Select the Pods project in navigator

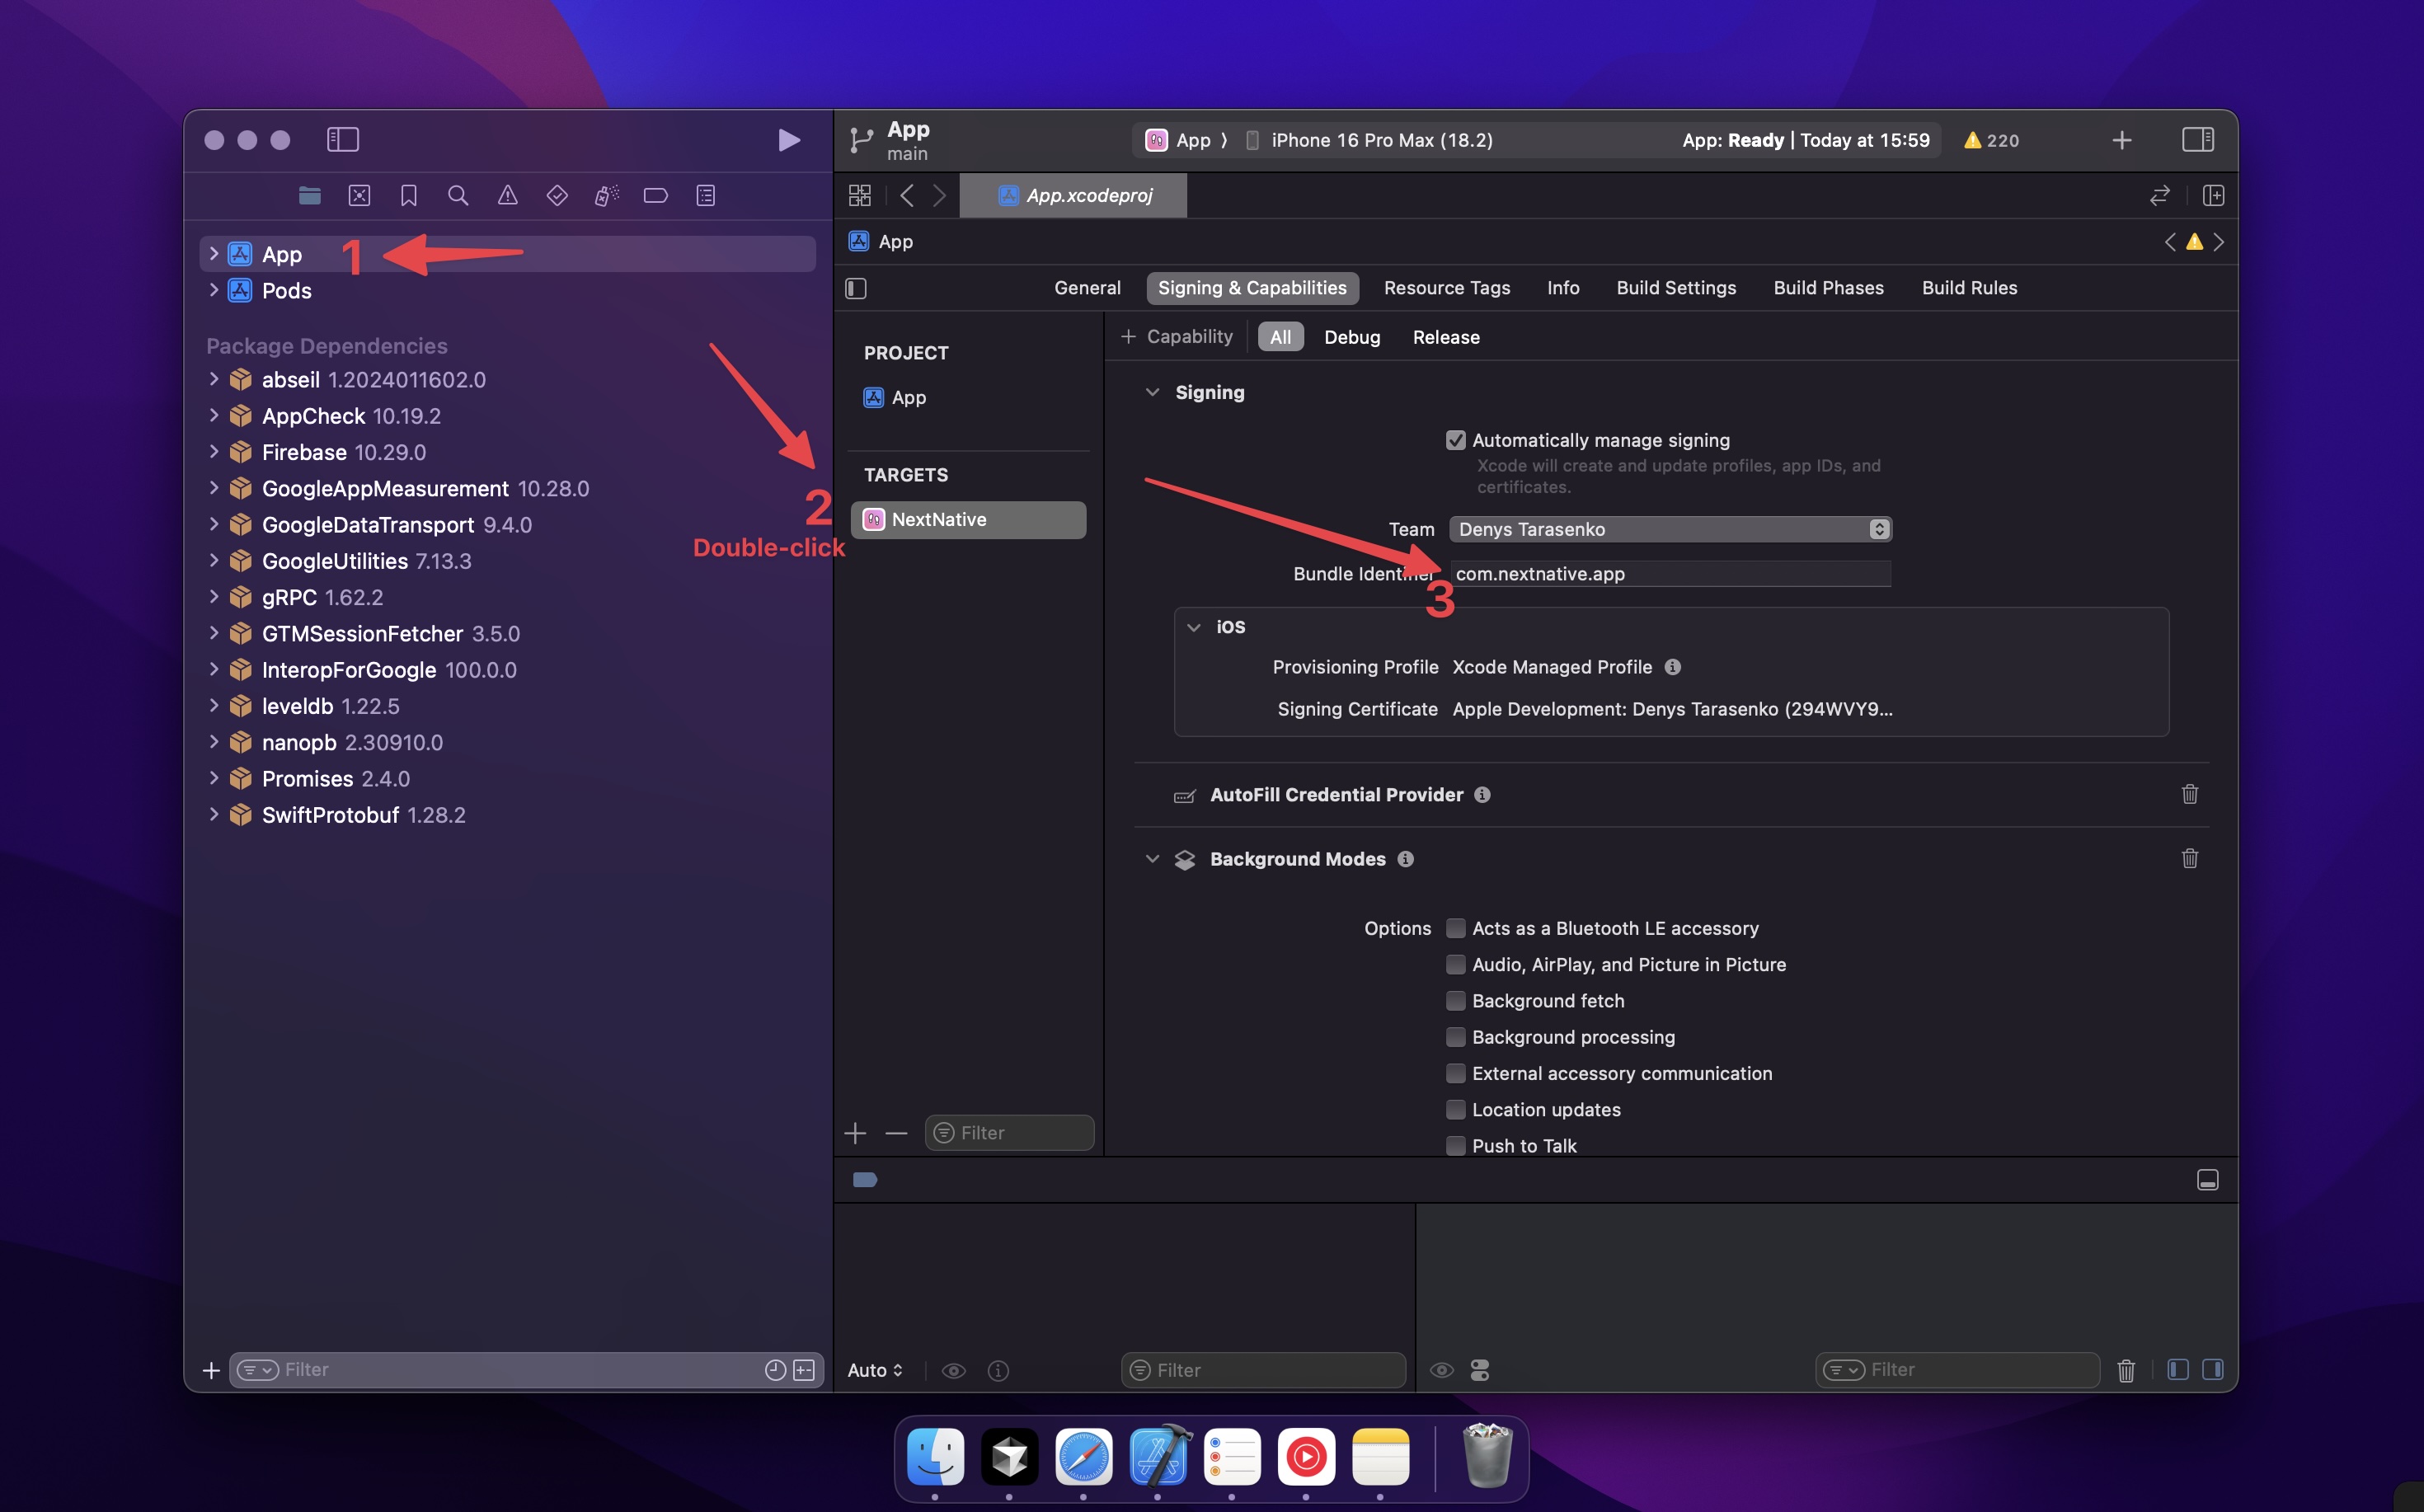click(x=286, y=291)
